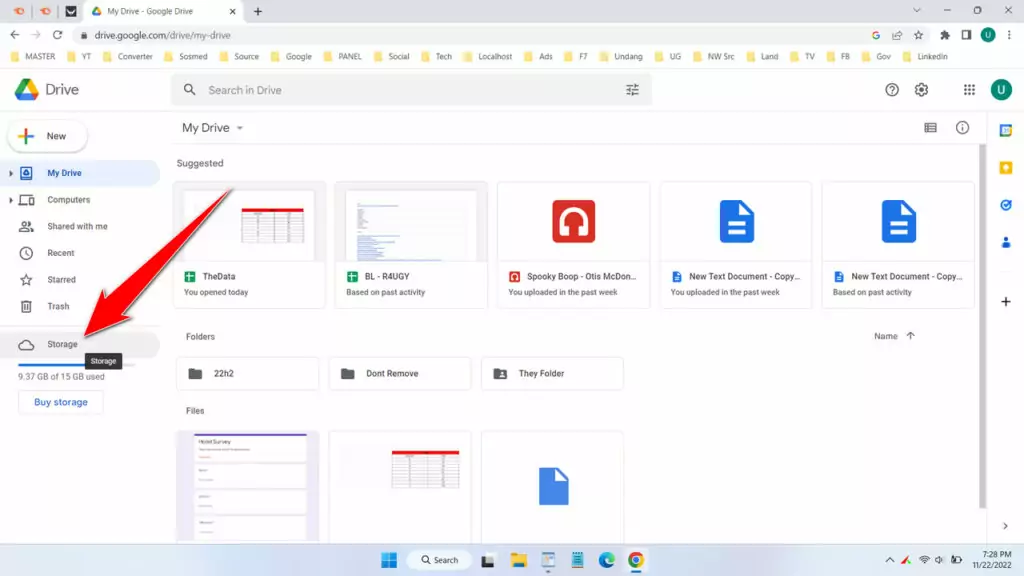
Task: Open the Help question mark icon
Action: click(892, 90)
